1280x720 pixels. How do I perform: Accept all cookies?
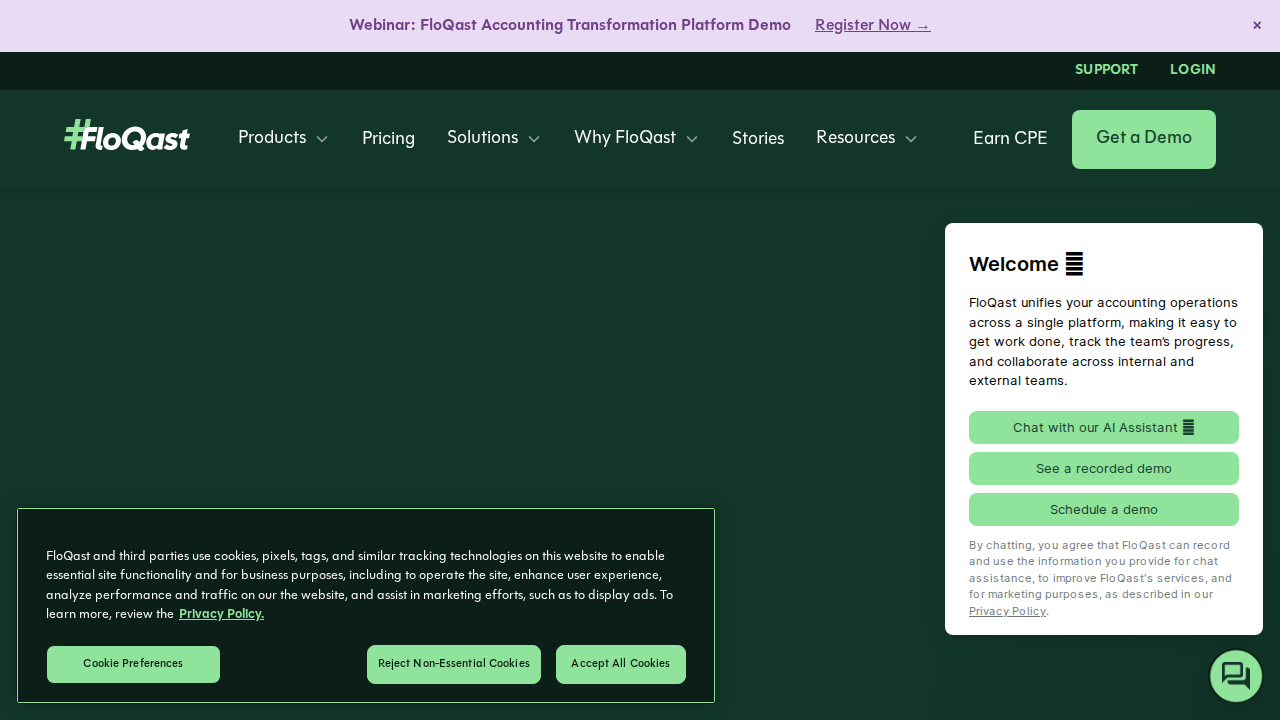pos(620,664)
